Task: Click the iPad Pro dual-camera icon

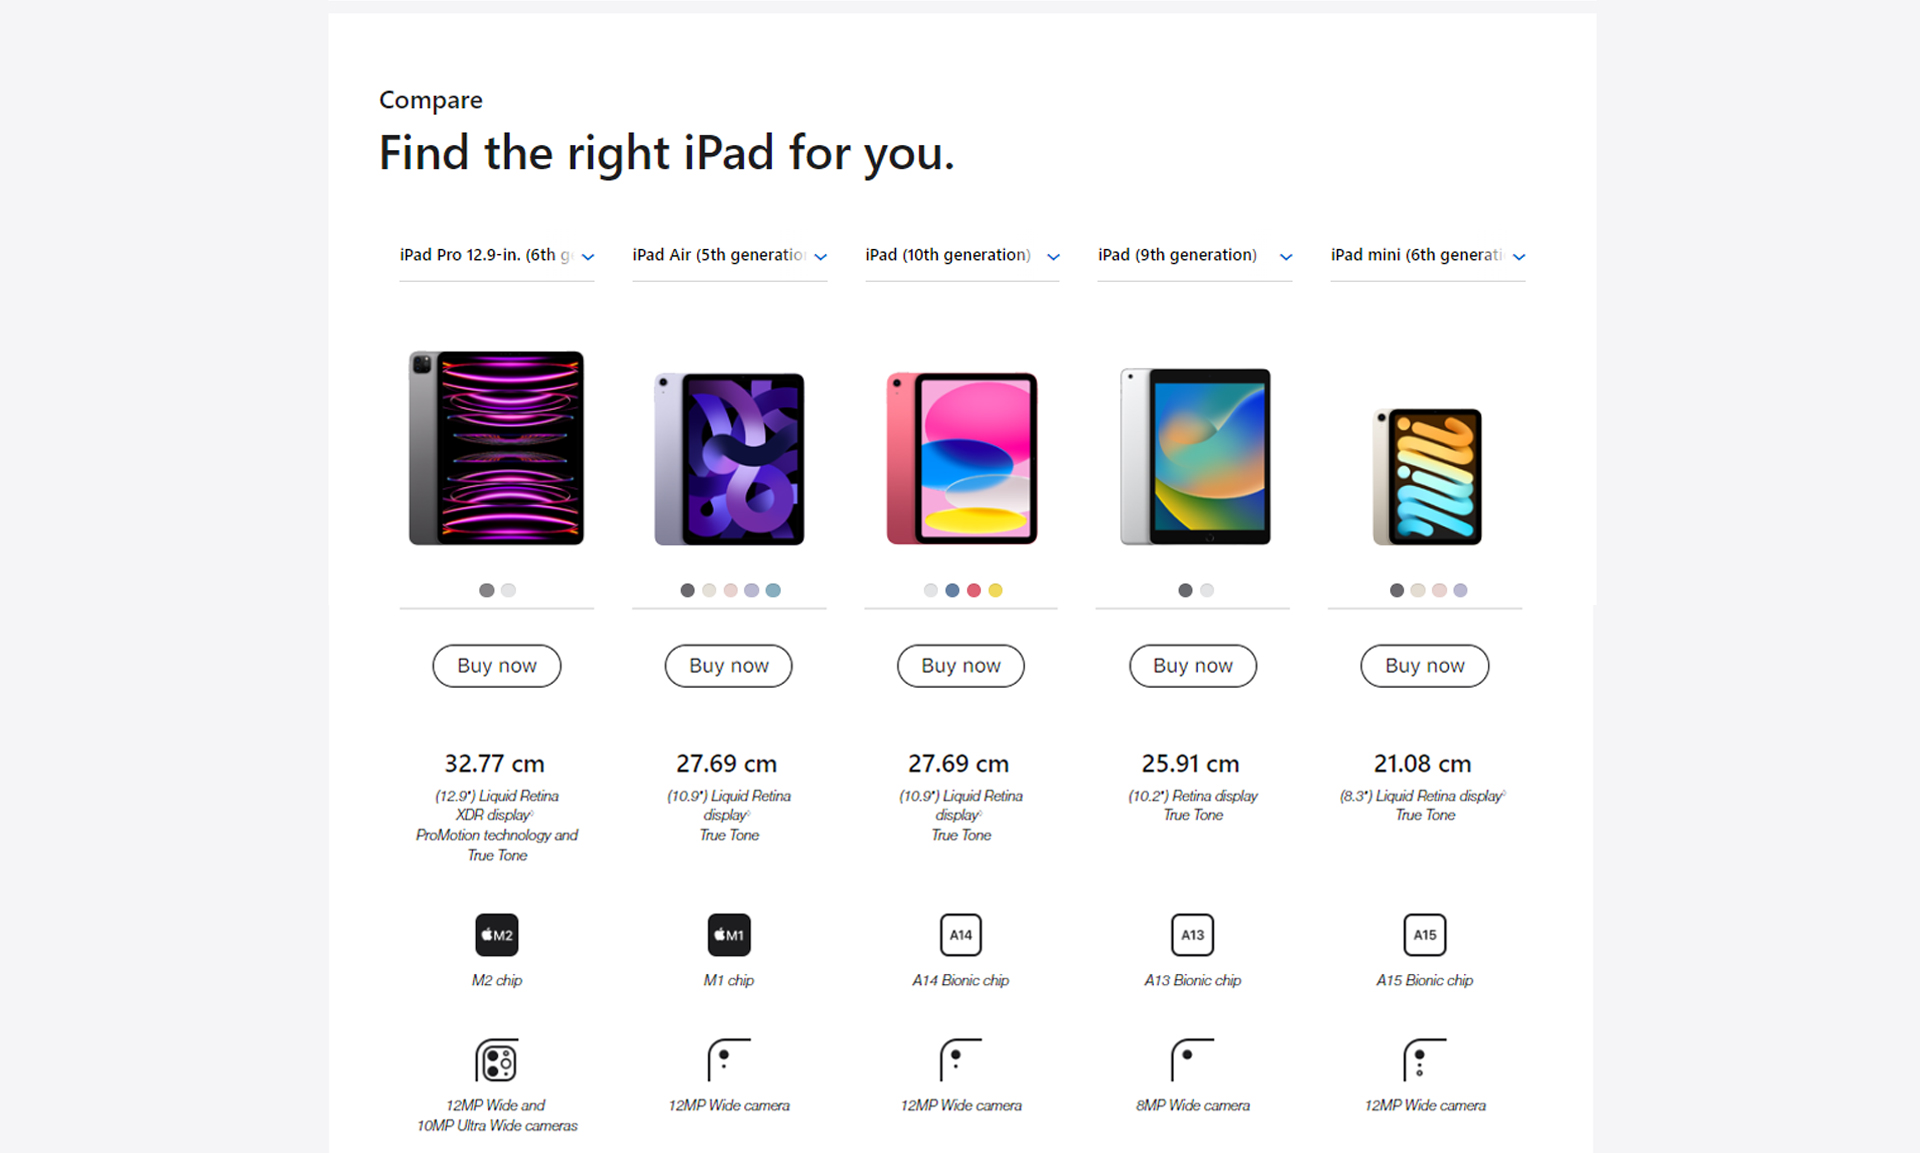Action: 497,1060
